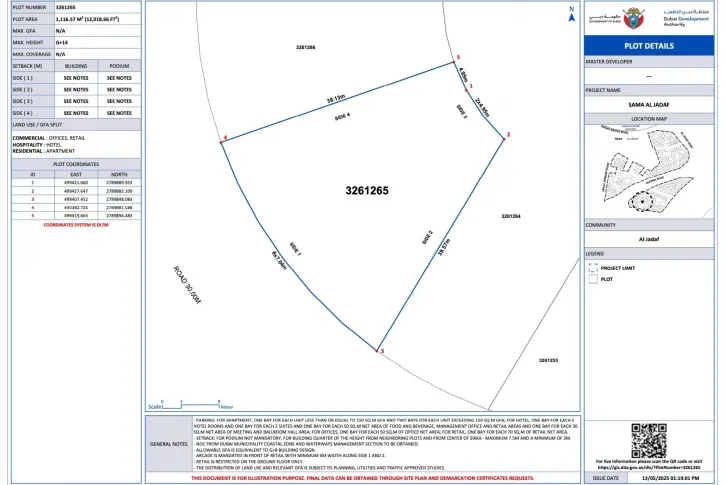726x485 pixels.
Task: Click the PLOT NUMBER value 3261265 in table
Action: [x=65, y=7]
